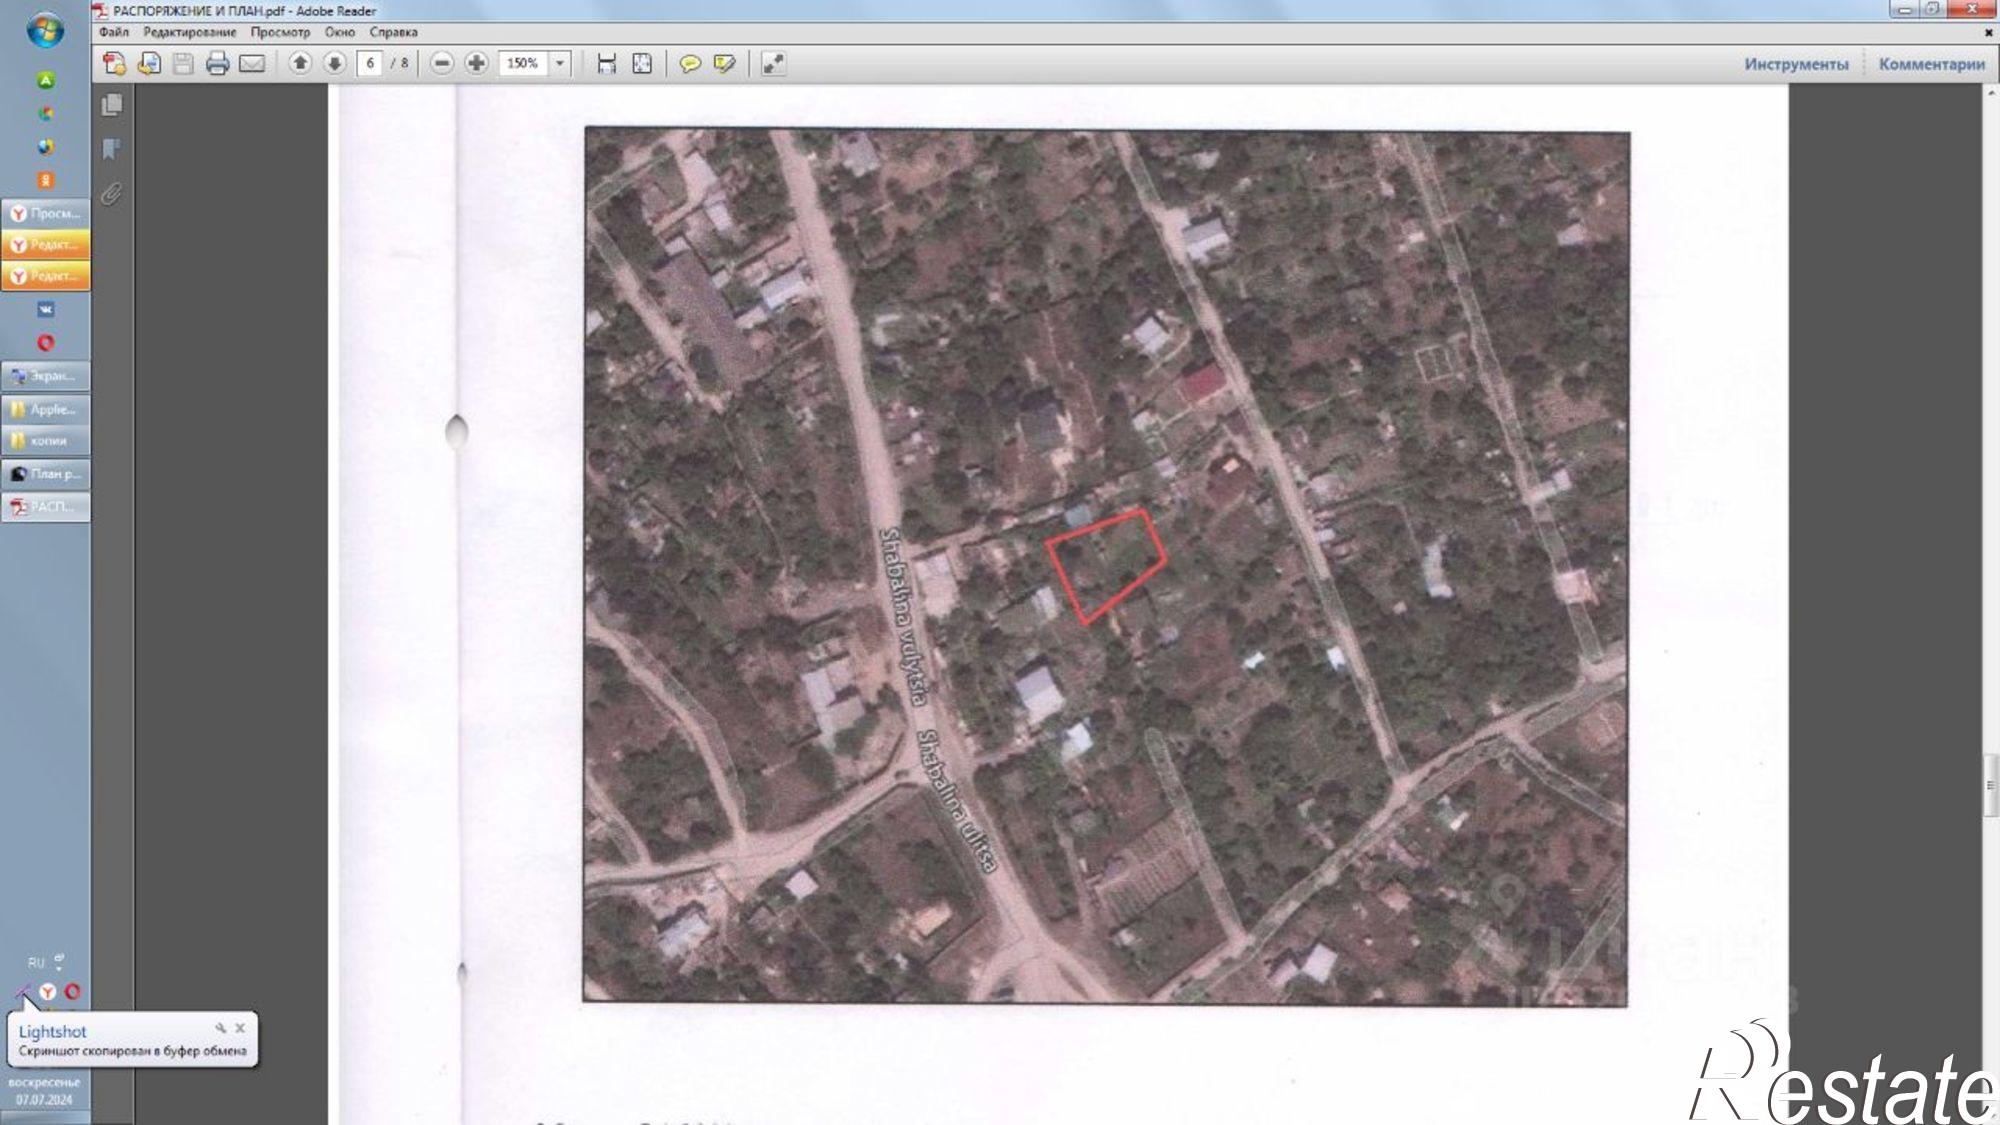
Task: Open the page thumbnails panel
Action: pyautogui.click(x=112, y=105)
